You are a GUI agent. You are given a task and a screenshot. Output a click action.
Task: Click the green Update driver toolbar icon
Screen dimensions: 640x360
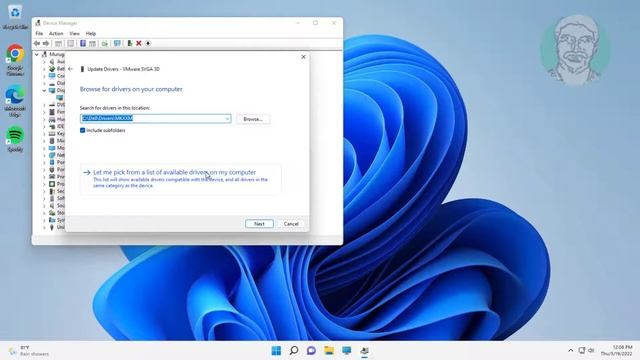(129, 43)
